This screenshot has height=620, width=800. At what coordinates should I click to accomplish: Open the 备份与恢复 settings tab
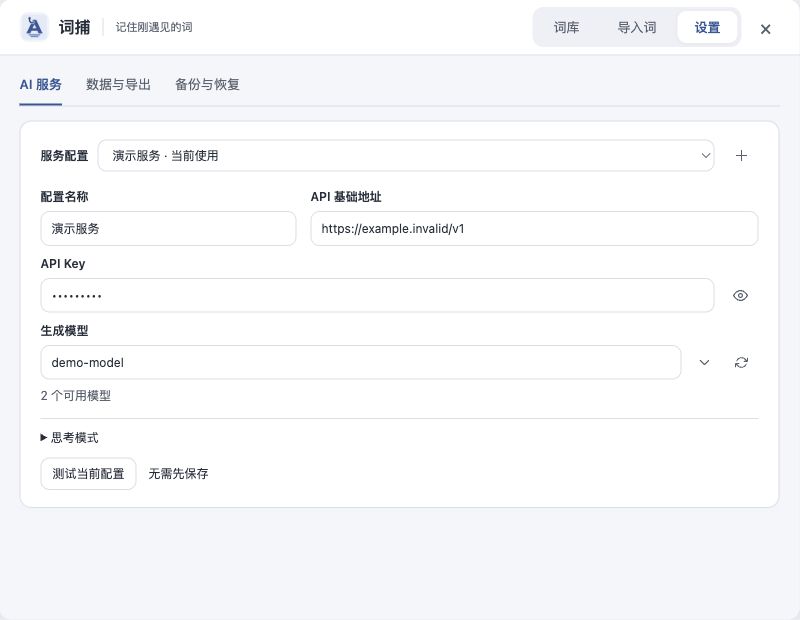click(207, 85)
